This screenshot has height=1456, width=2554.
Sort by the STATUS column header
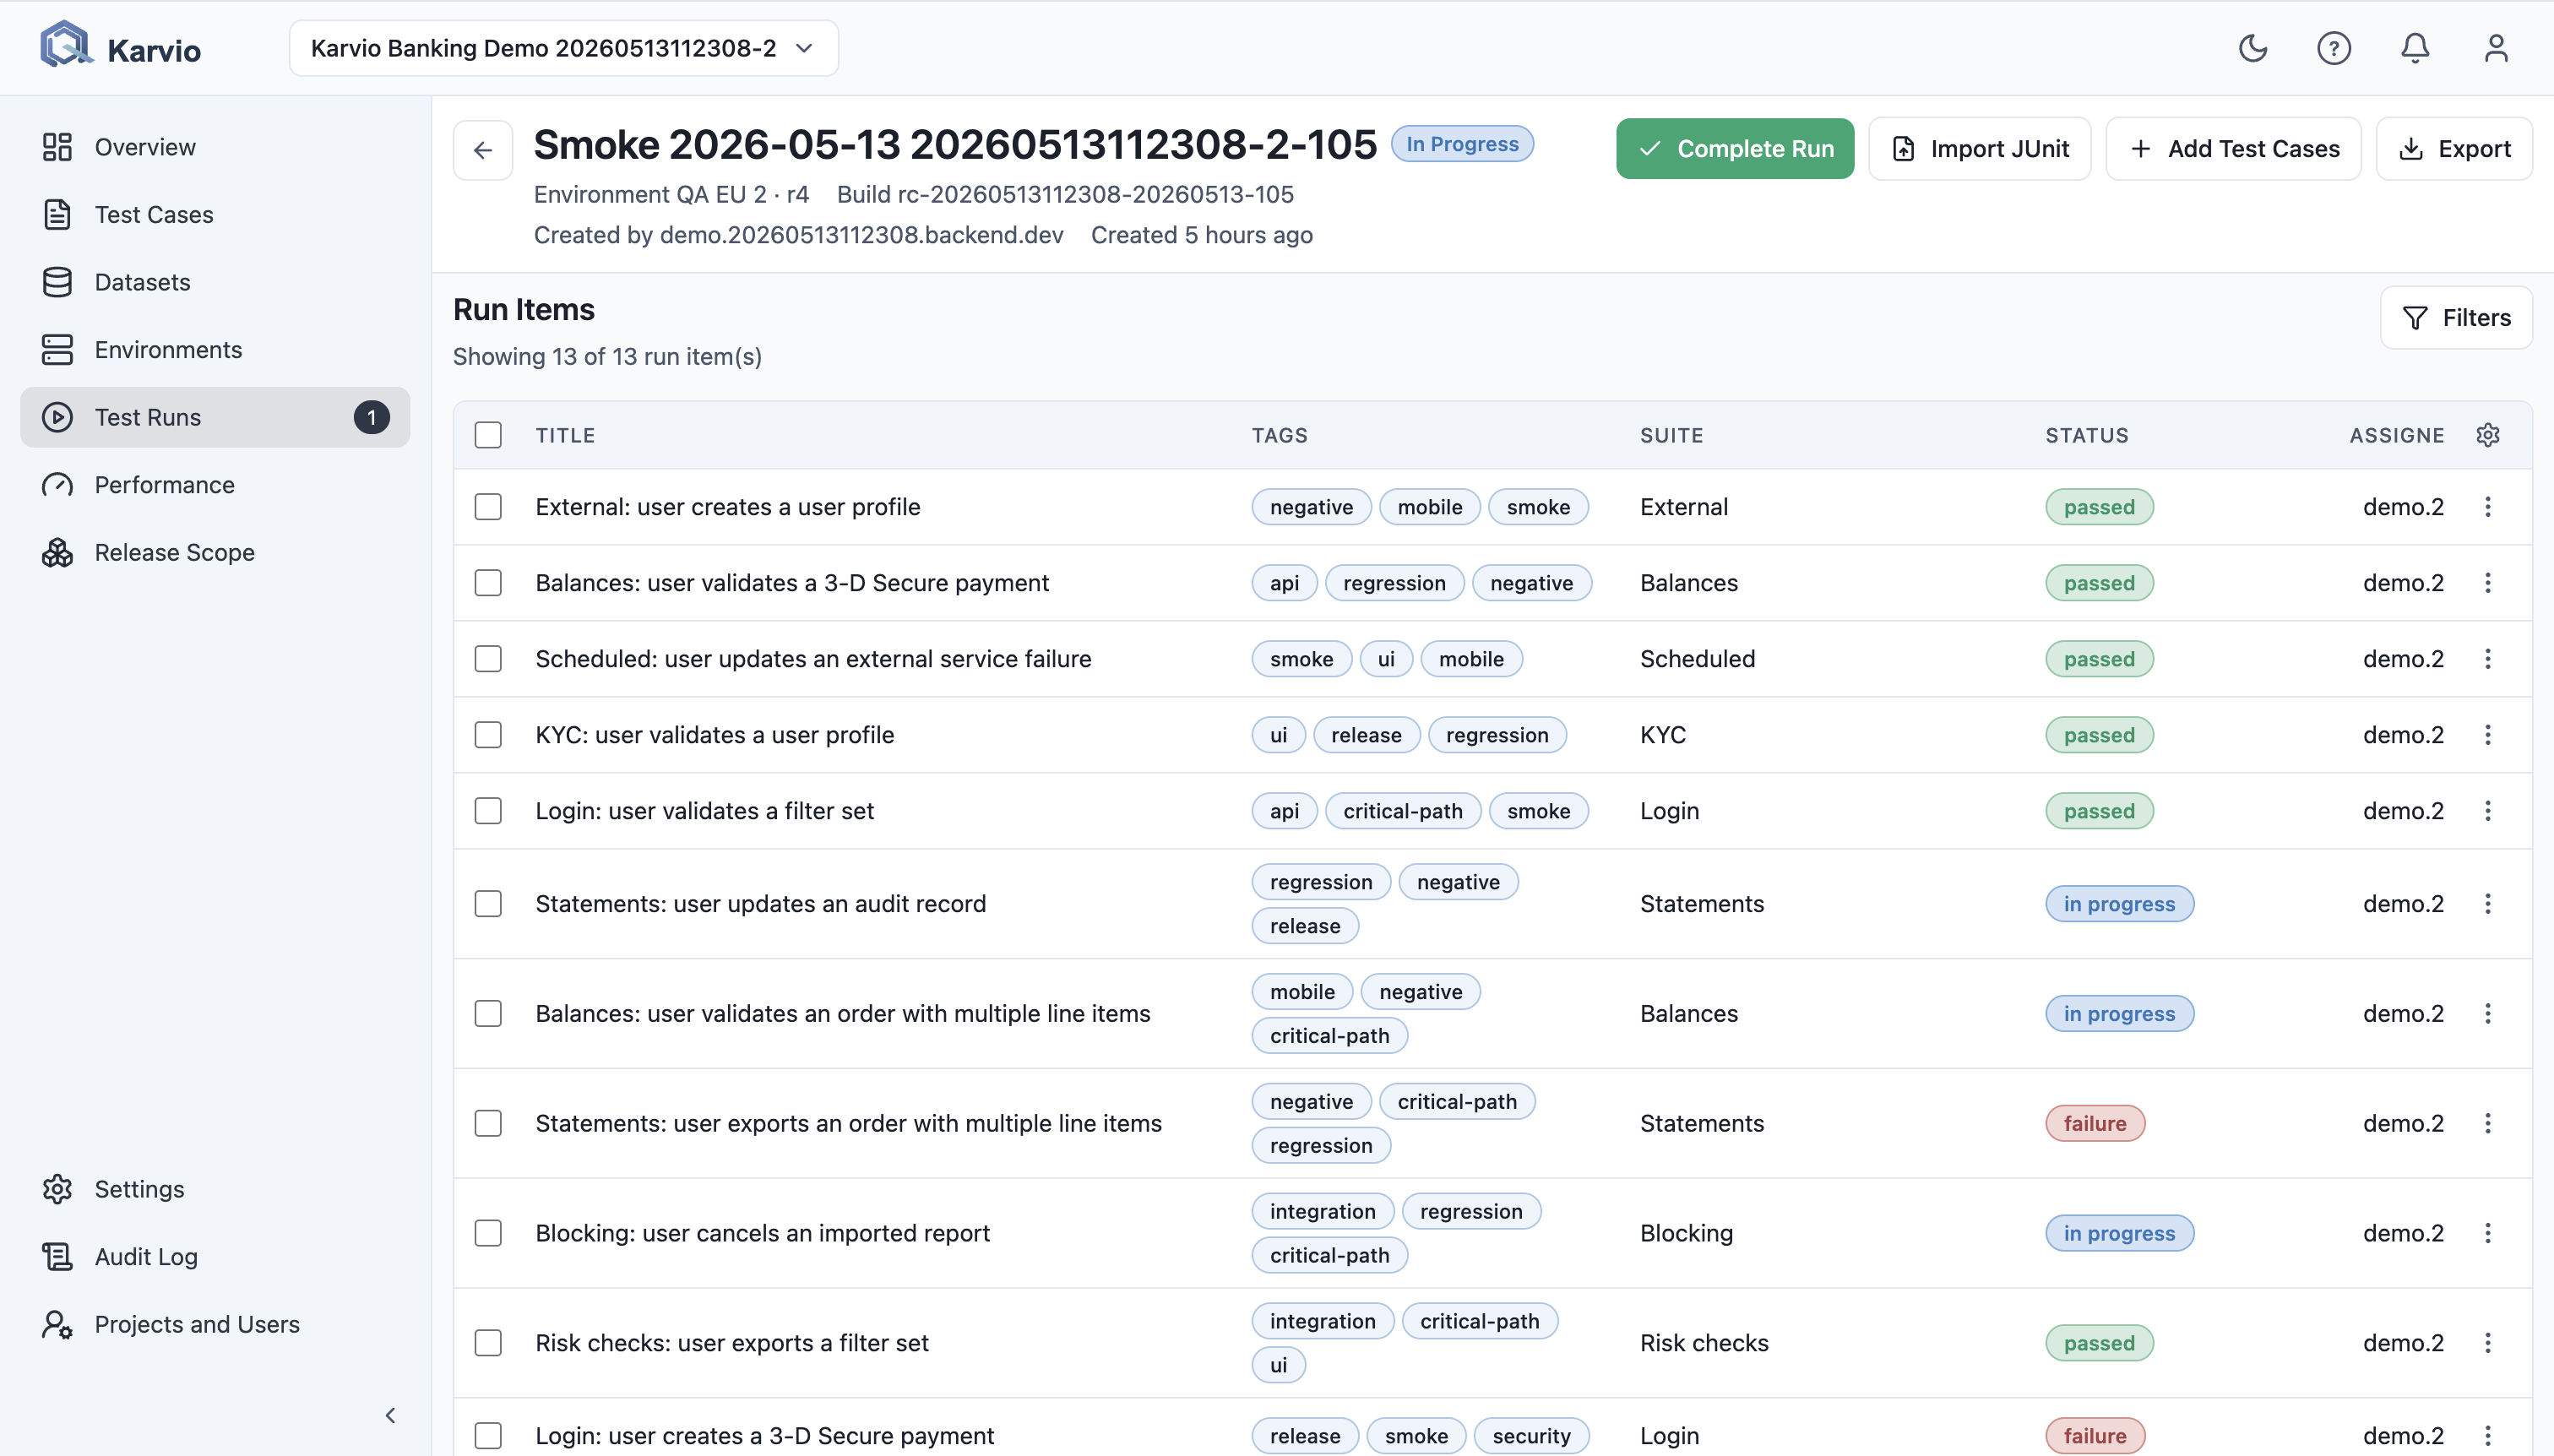(2087, 435)
